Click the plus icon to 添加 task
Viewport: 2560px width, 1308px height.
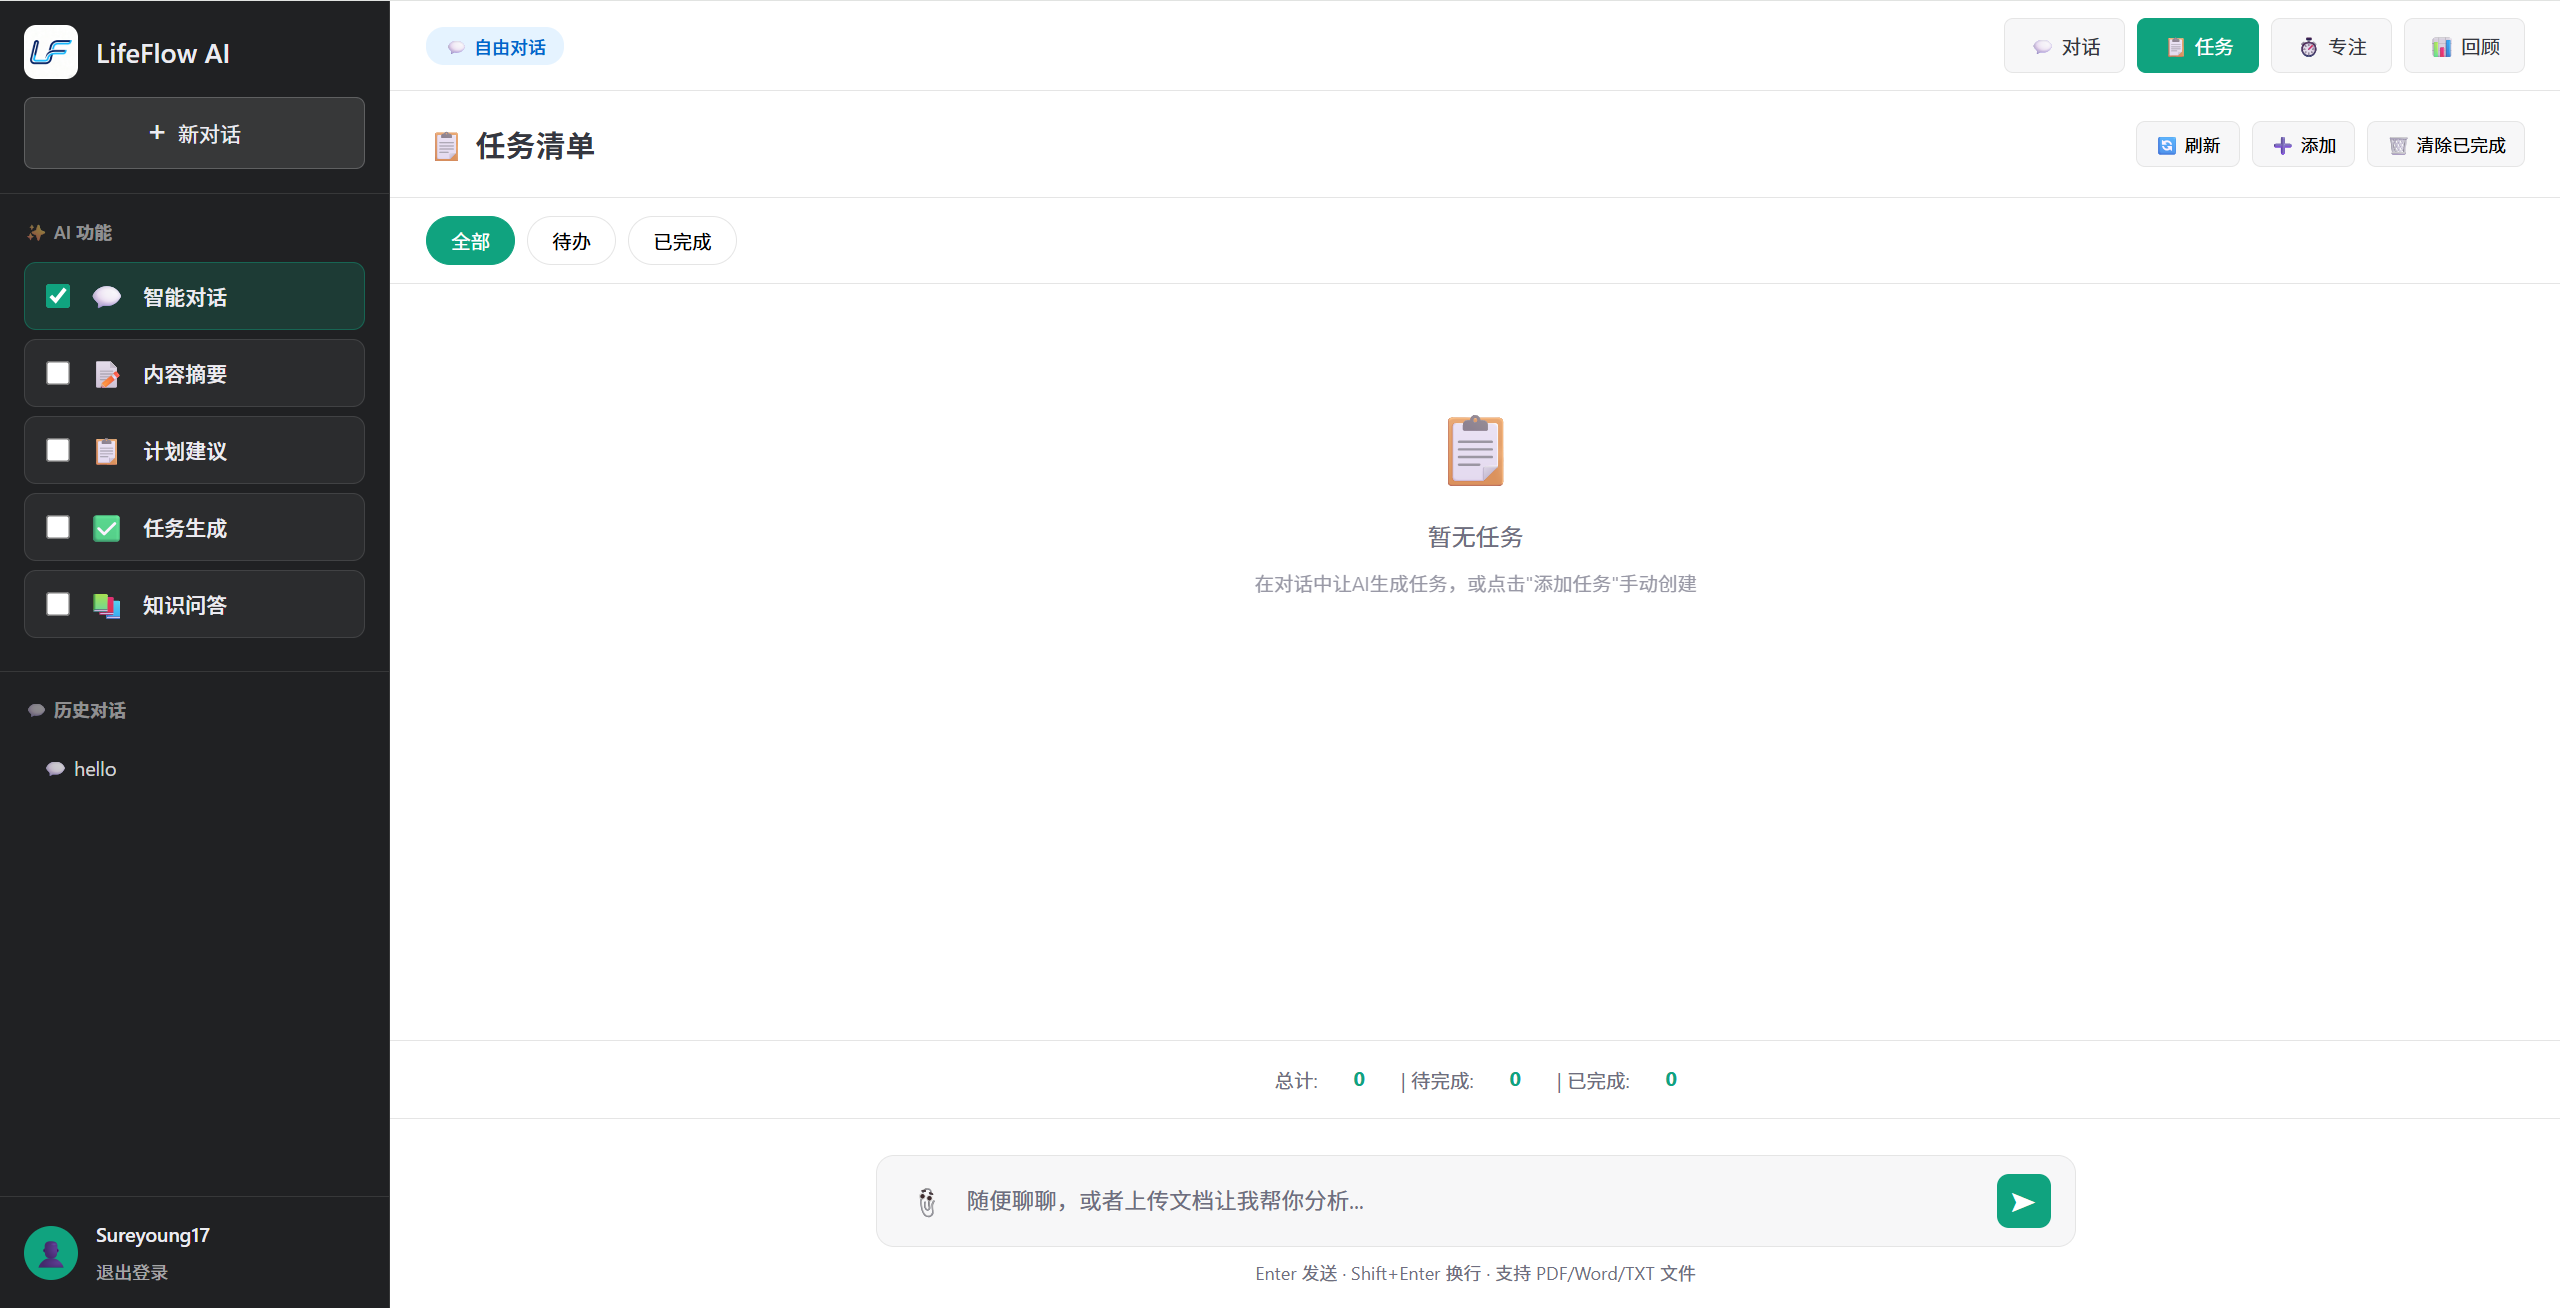[2282, 146]
